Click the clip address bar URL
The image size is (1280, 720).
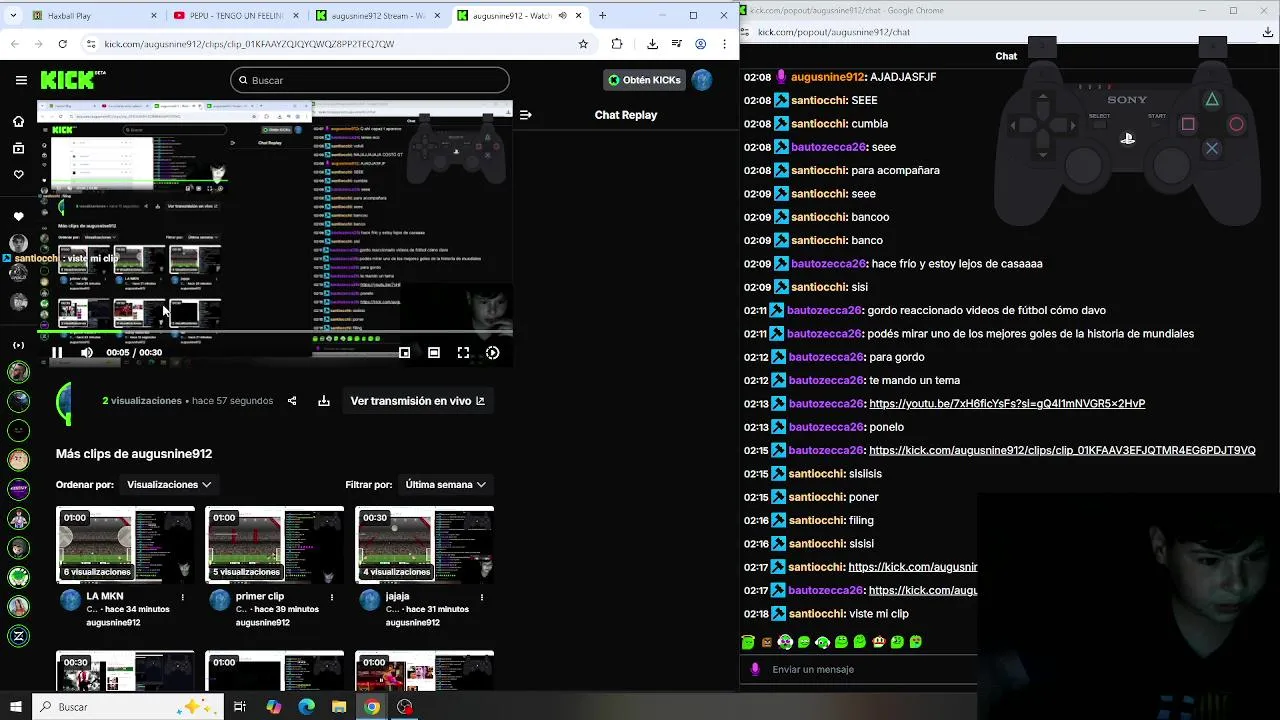(249, 44)
